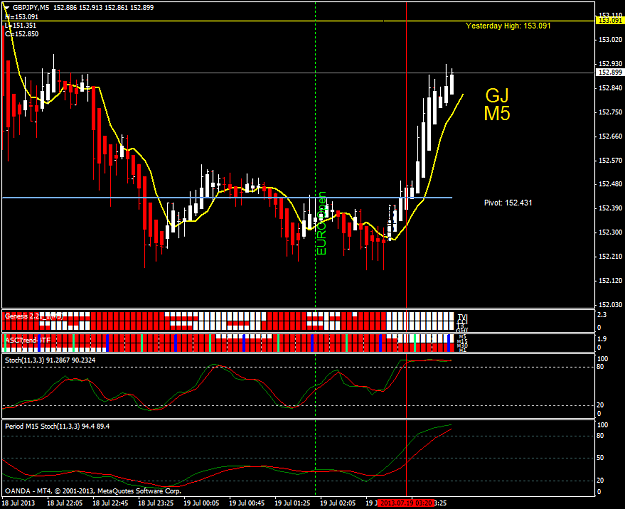The image size is (625, 509).
Task: Click the OANDA - MT4 MetaQuotes copyright text
Action: (93, 491)
